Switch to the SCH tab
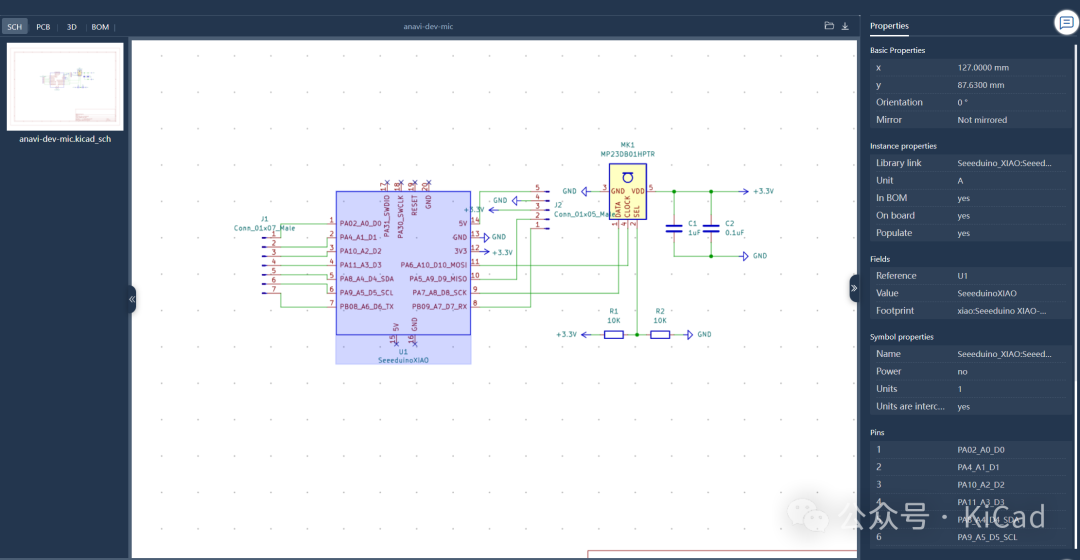Image resolution: width=1080 pixels, height=560 pixels. point(14,27)
